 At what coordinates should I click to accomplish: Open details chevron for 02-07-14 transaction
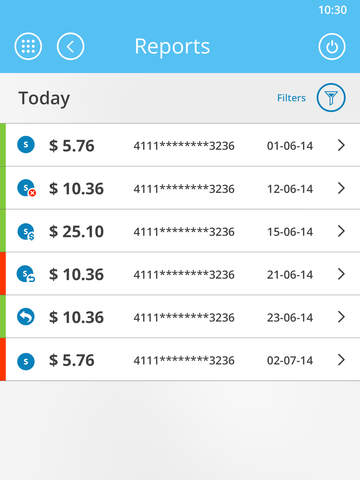341,360
